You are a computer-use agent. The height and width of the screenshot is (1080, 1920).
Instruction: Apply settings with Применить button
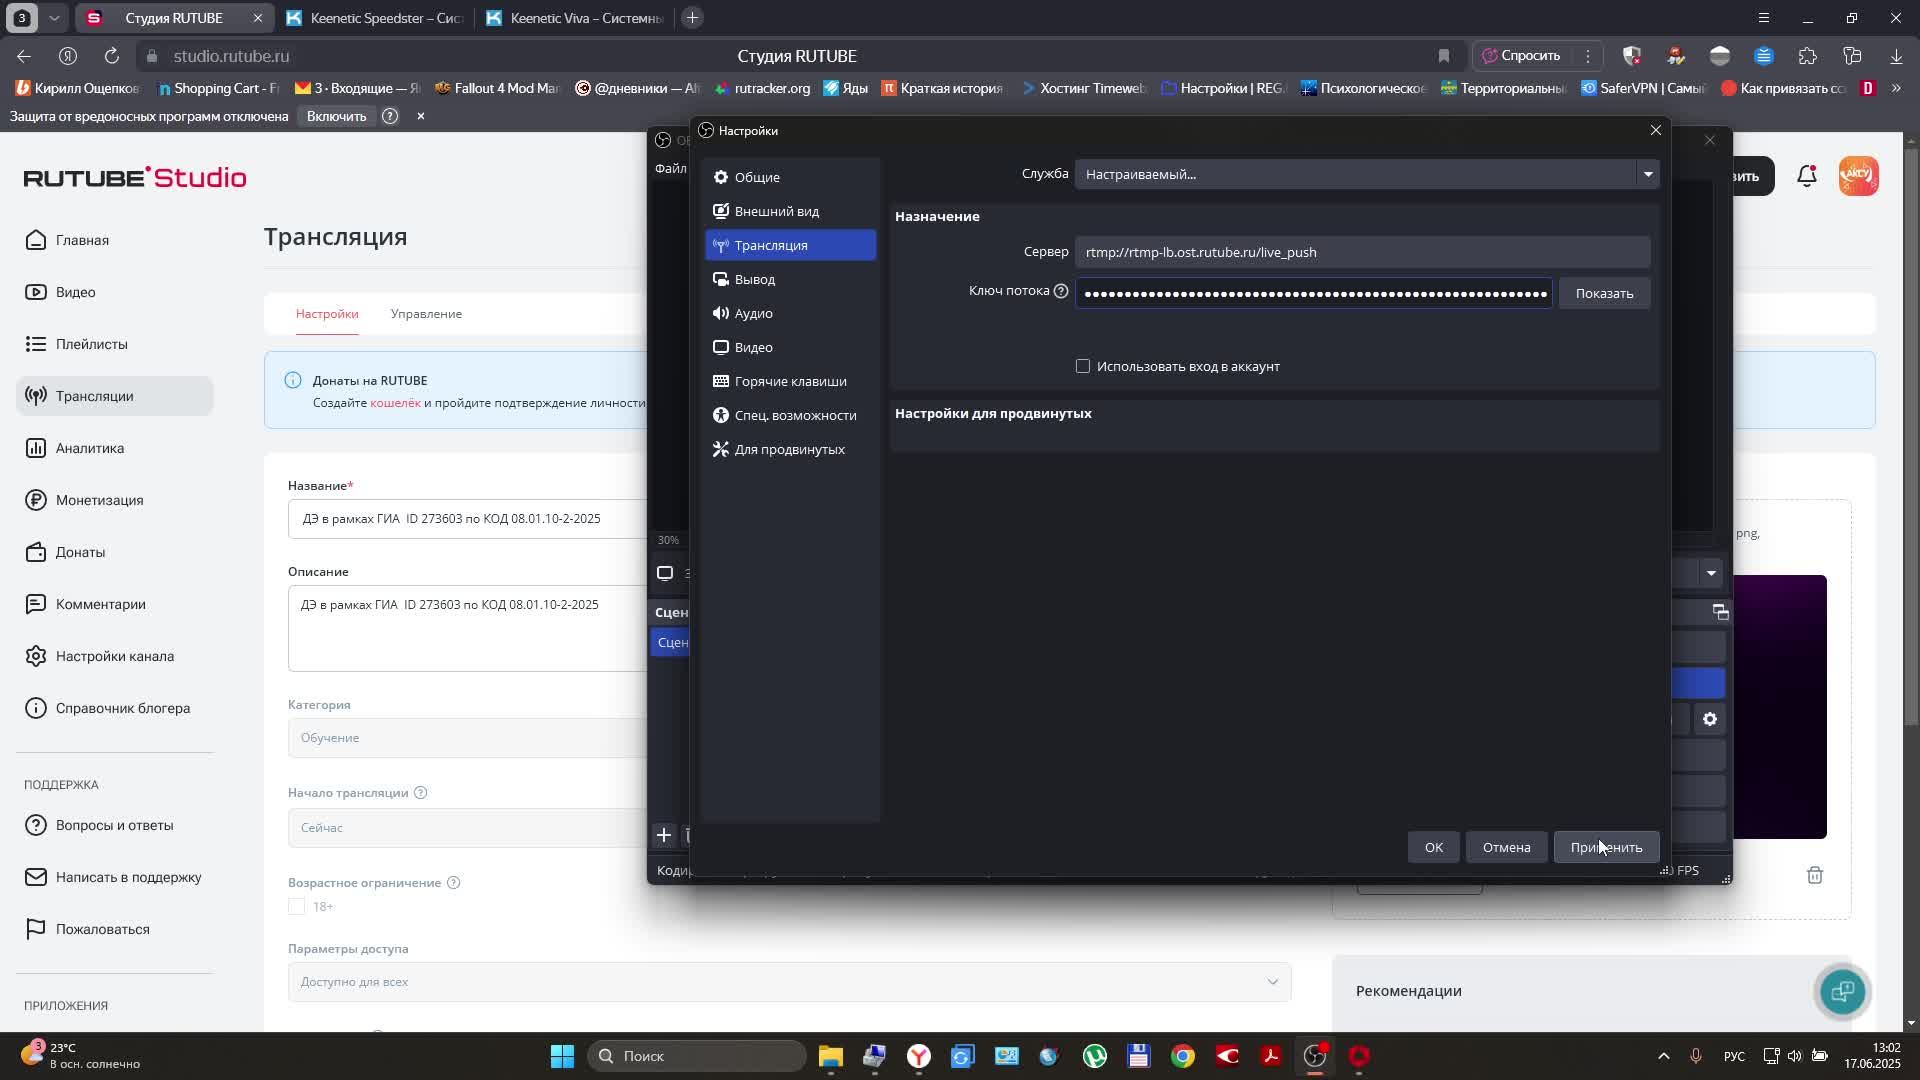[x=1606, y=847]
